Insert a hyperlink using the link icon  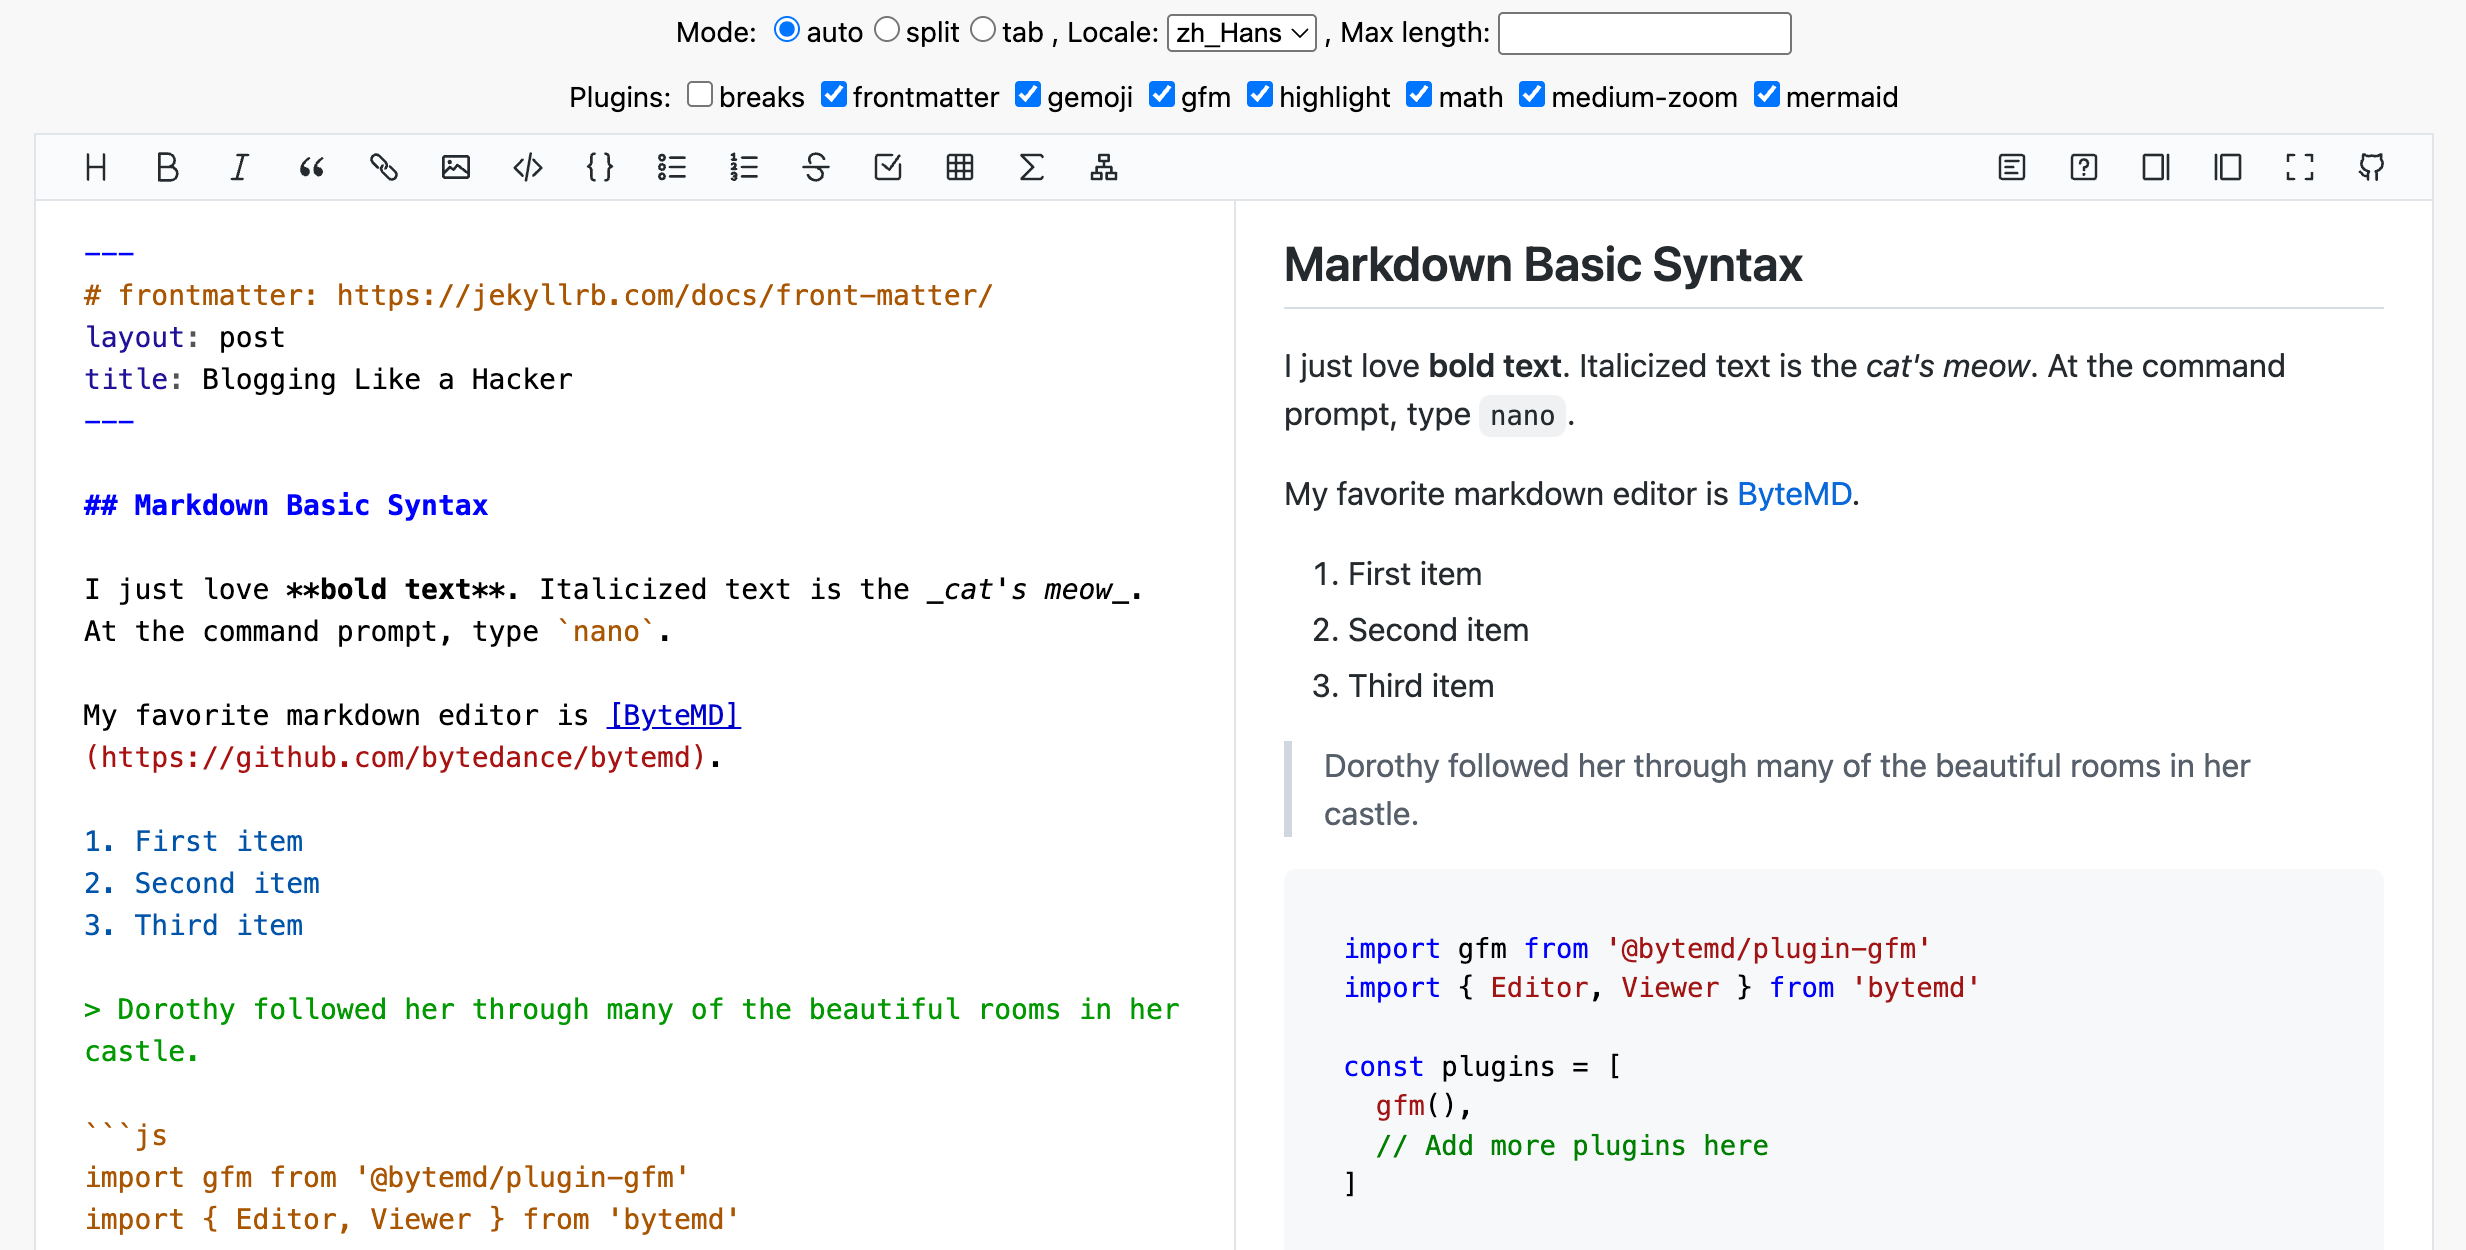(x=384, y=167)
